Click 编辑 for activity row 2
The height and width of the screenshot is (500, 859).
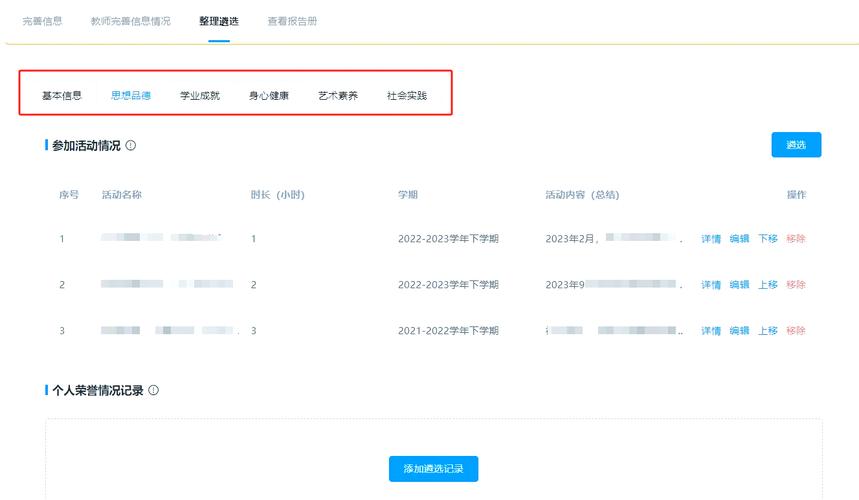[739, 285]
